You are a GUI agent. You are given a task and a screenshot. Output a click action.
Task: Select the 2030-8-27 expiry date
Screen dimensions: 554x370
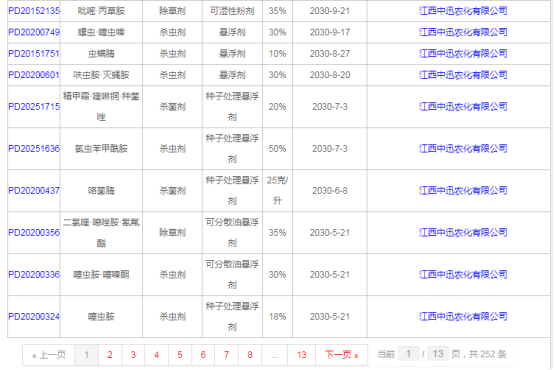330,54
